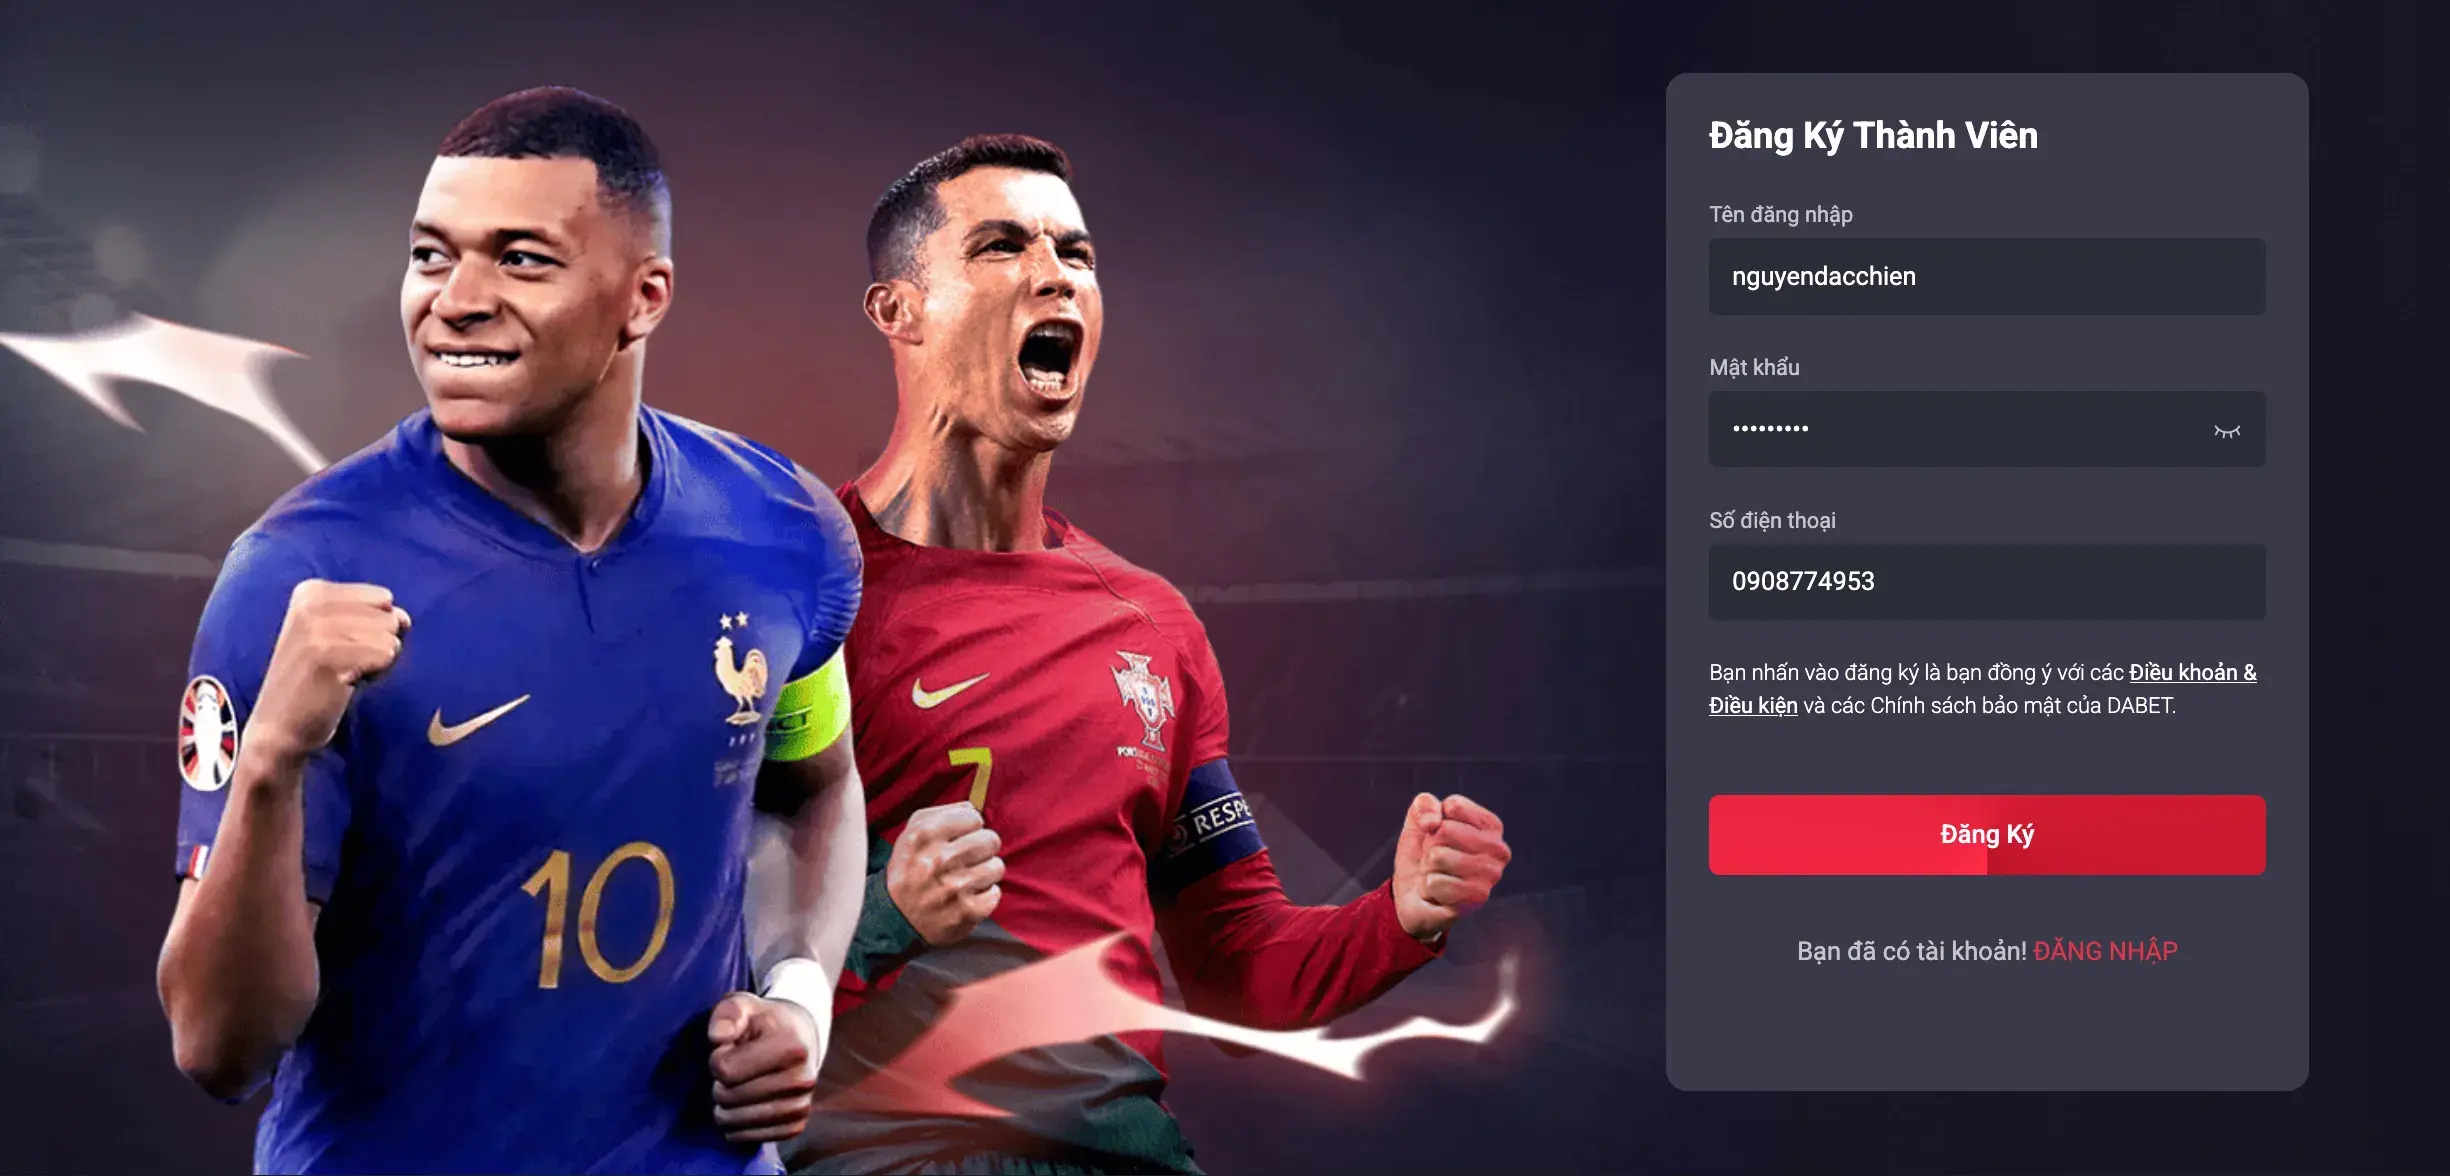Go to ĐĂNG NHẬP login link
The image size is (2450, 1176).
click(2105, 951)
